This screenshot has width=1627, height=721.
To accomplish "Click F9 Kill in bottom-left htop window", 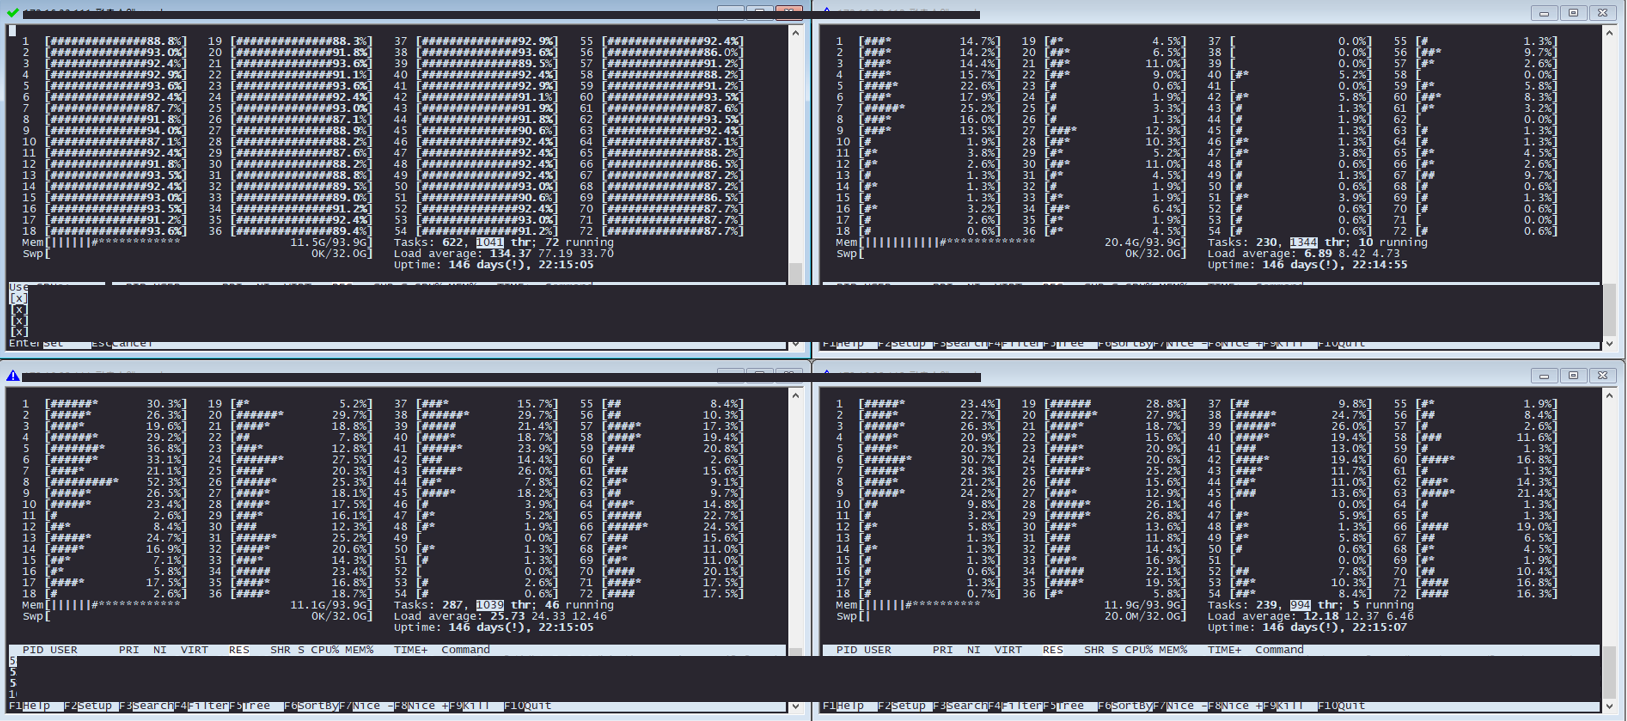I will click(x=469, y=706).
